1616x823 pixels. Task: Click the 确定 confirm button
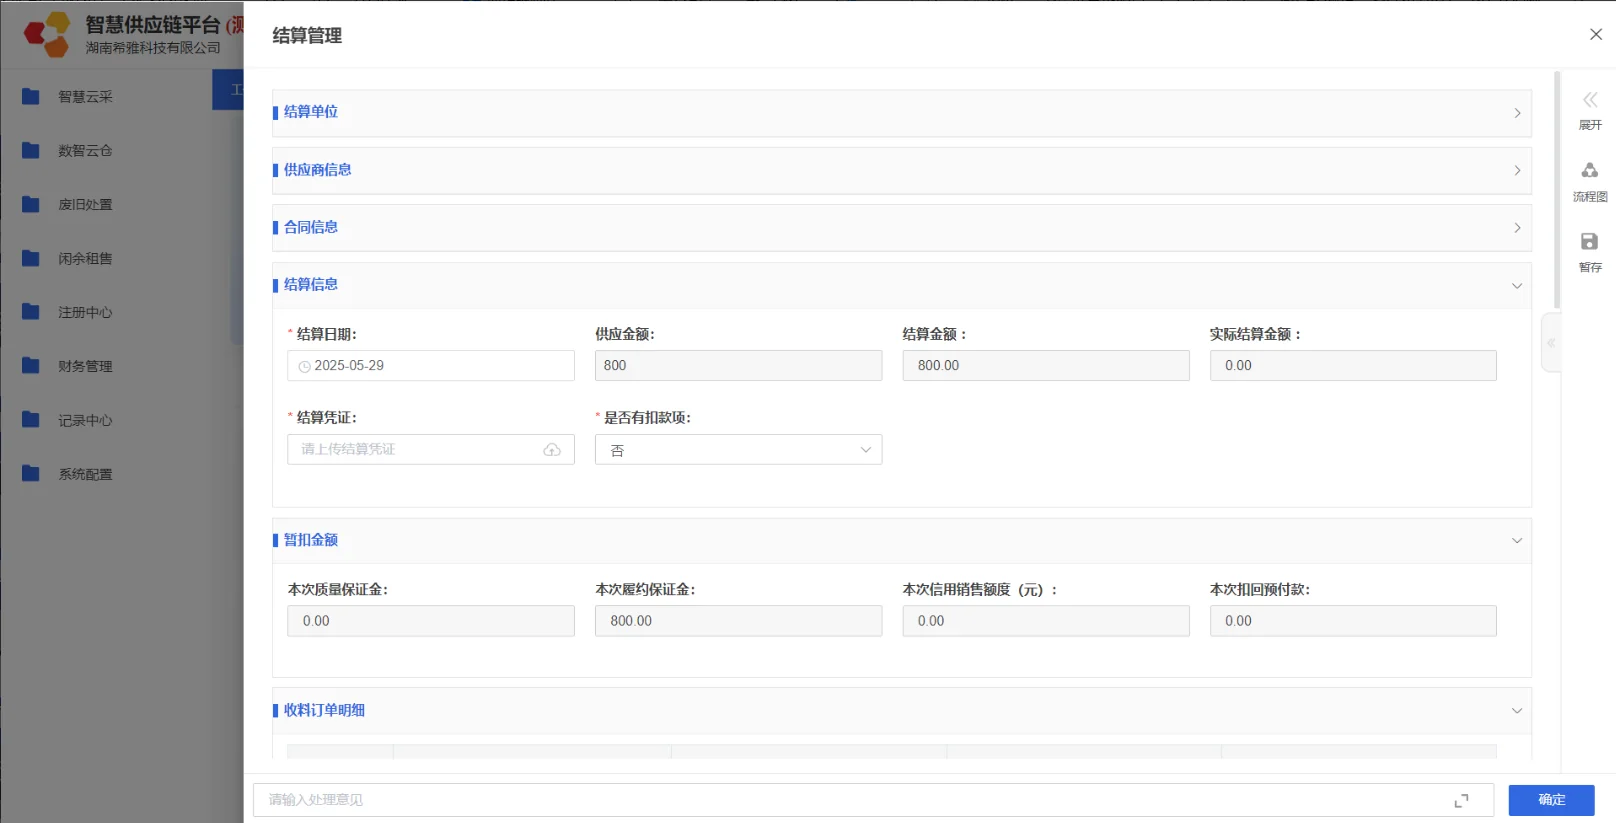(x=1551, y=800)
